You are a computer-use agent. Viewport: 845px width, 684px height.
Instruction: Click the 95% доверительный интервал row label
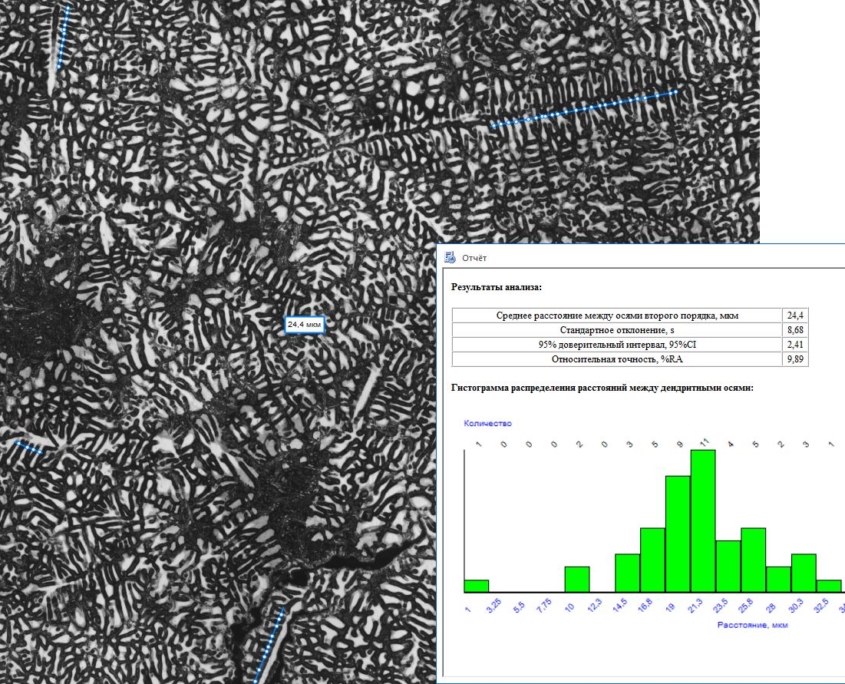click(x=617, y=344)
